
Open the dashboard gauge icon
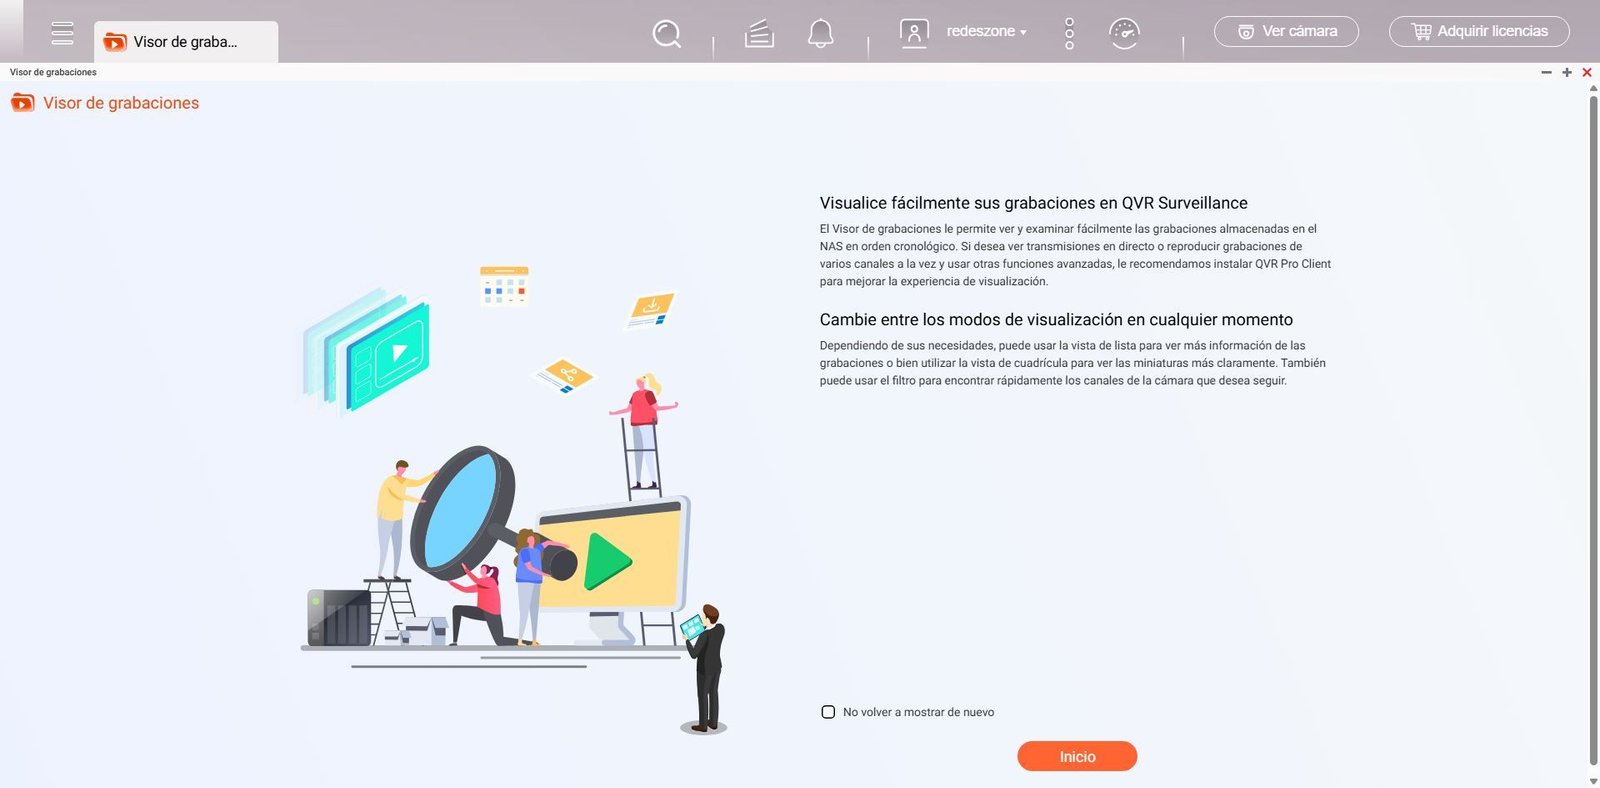click(1124, 33)
